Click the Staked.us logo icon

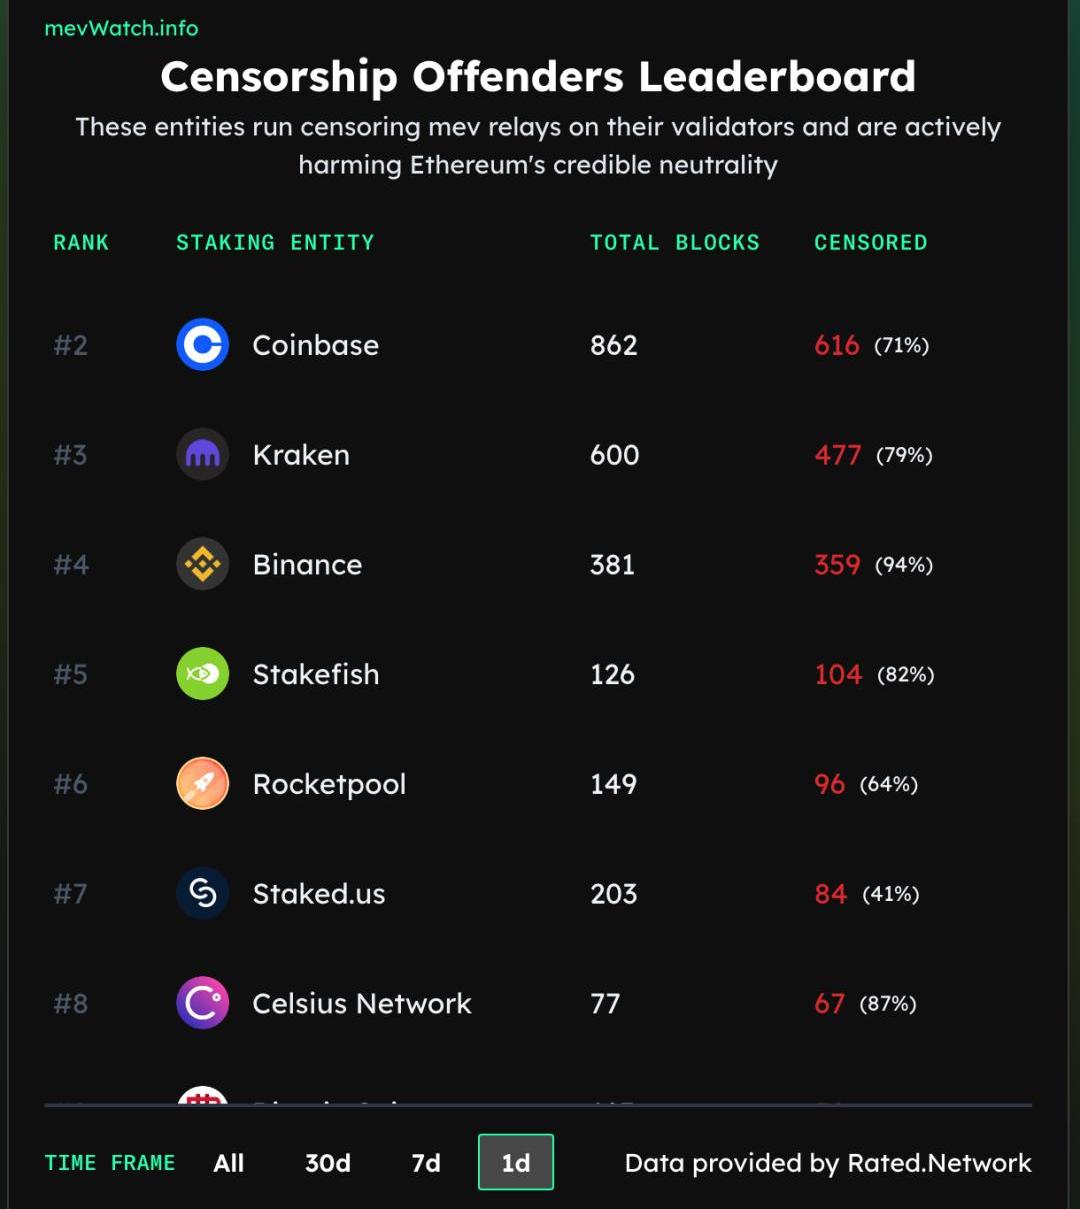pyautogui.click(x=203, y=893)
